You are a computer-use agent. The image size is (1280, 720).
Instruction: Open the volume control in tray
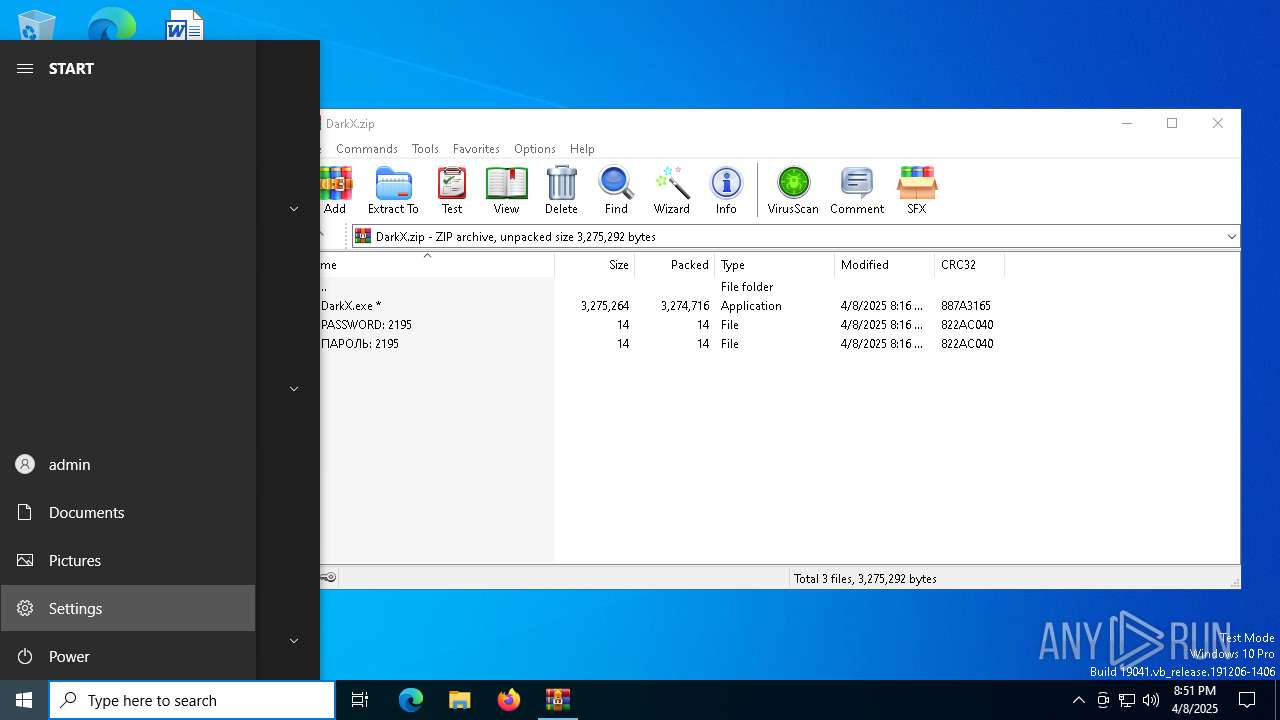point(1151,700)
